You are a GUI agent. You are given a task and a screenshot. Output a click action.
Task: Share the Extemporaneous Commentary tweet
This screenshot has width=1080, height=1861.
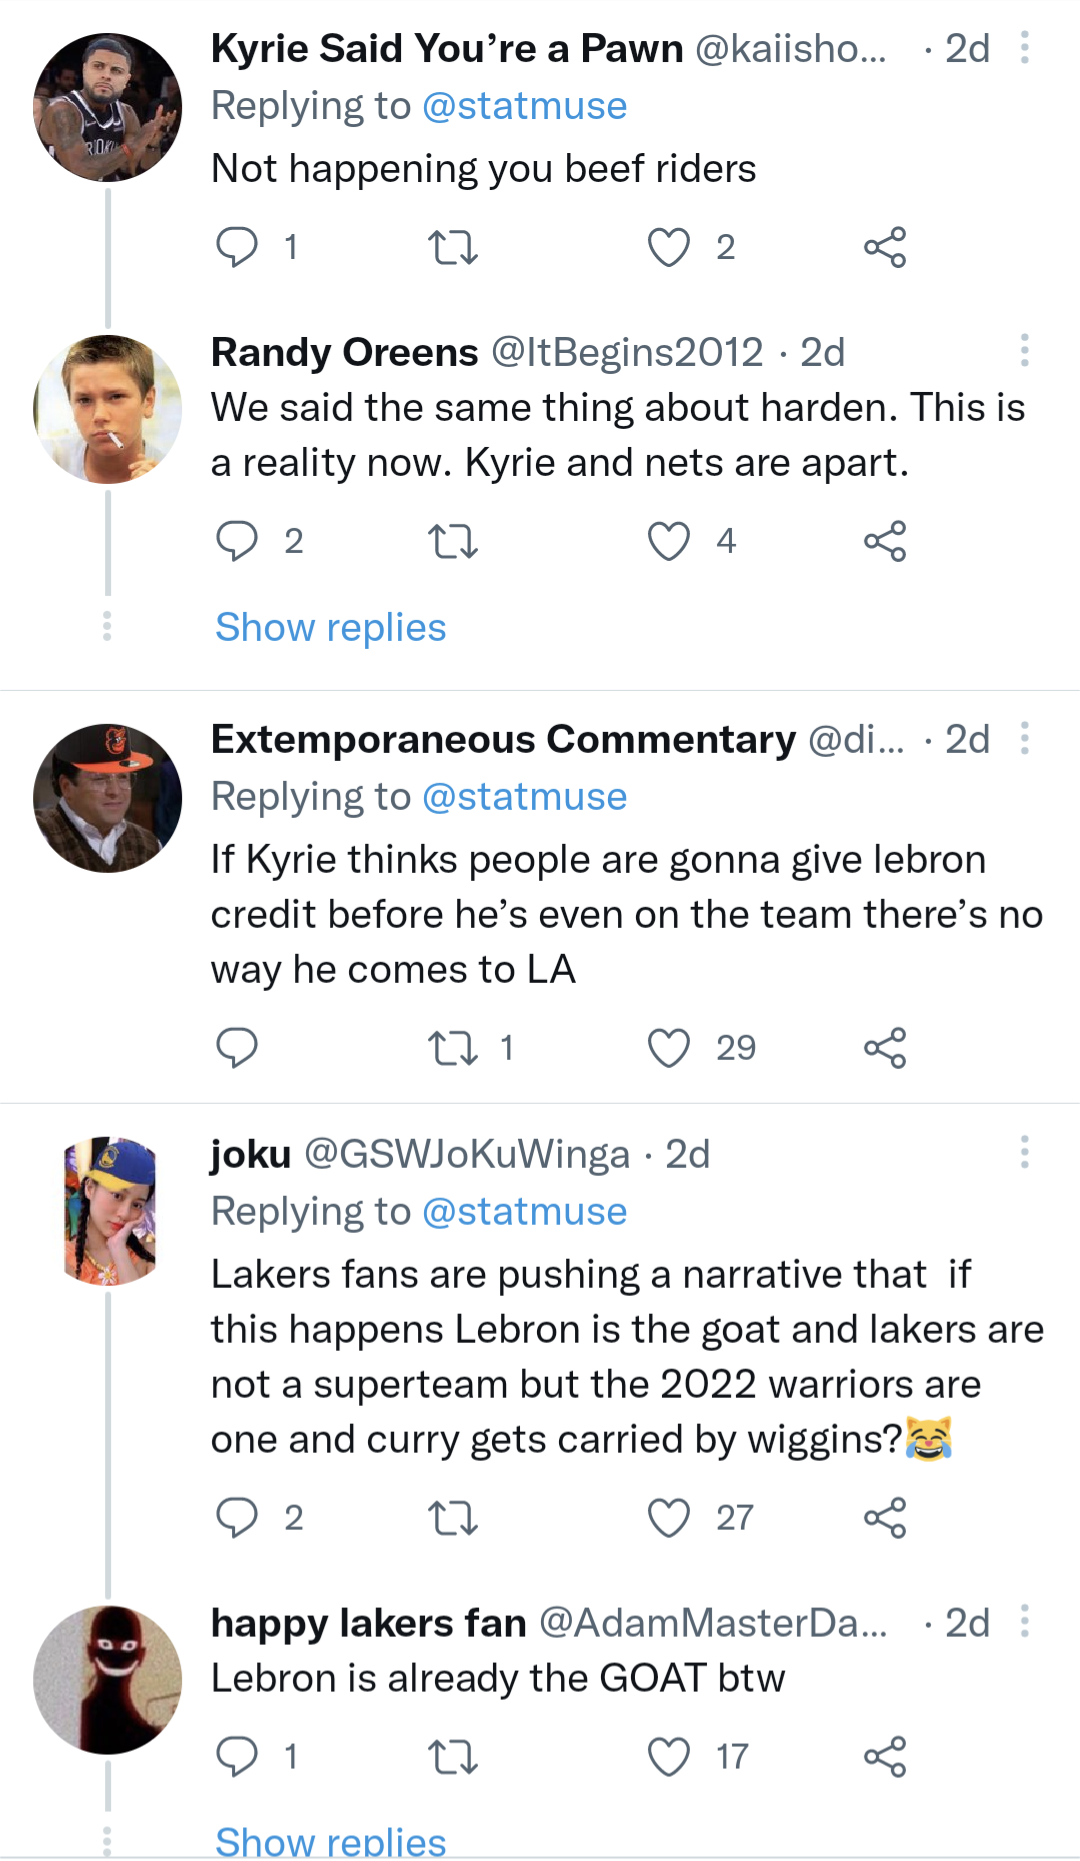click(885, 1048)
